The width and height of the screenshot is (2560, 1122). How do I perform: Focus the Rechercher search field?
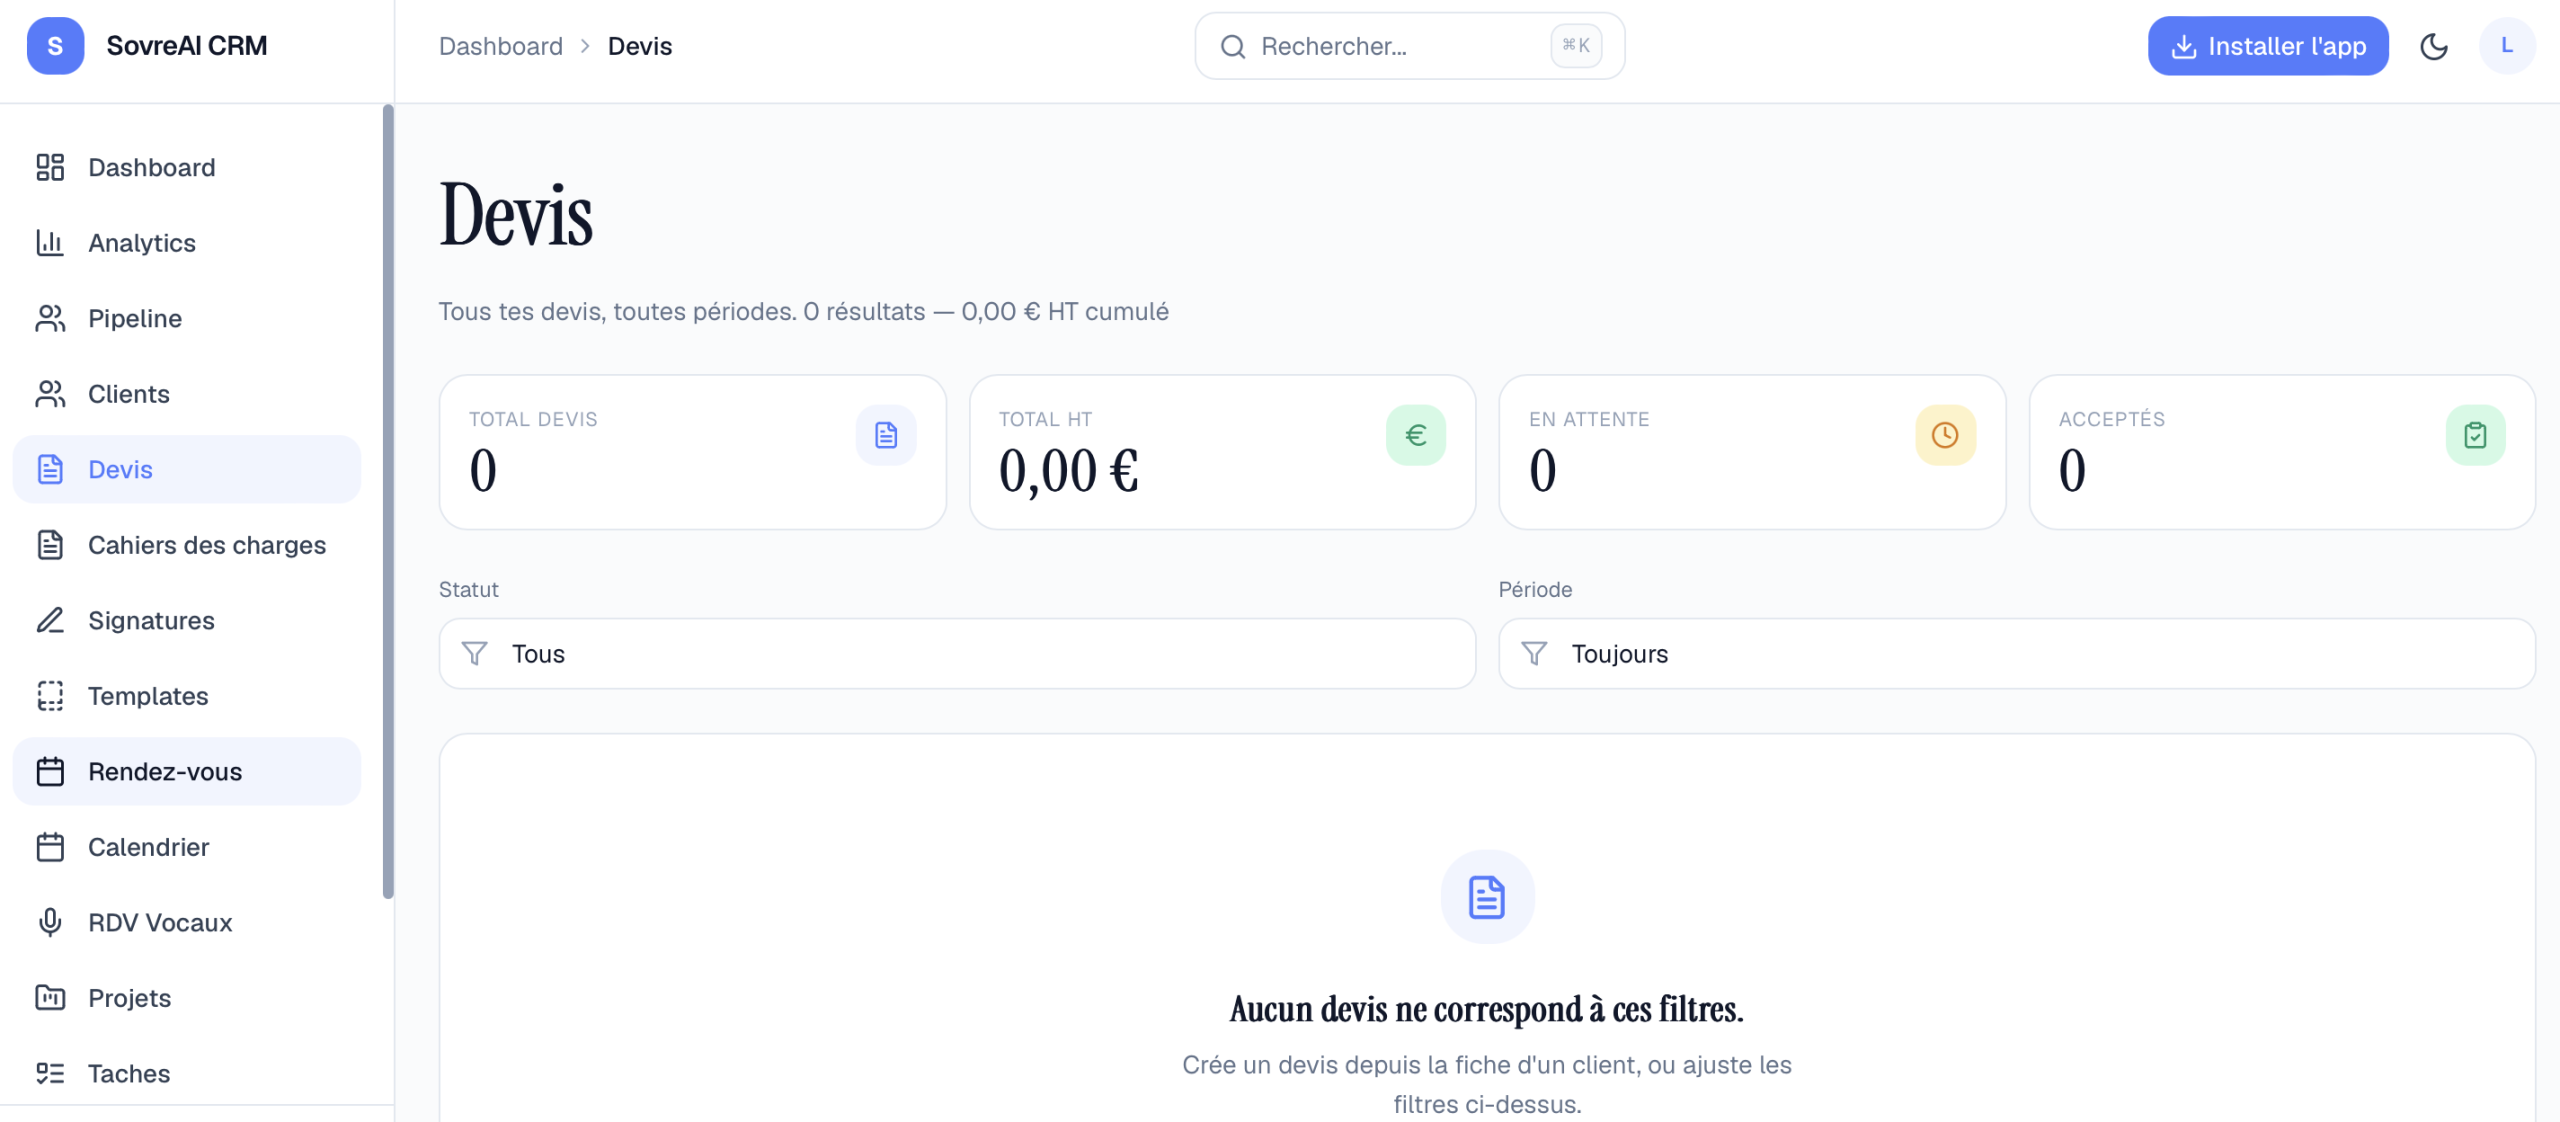[x=1409, y=46]
